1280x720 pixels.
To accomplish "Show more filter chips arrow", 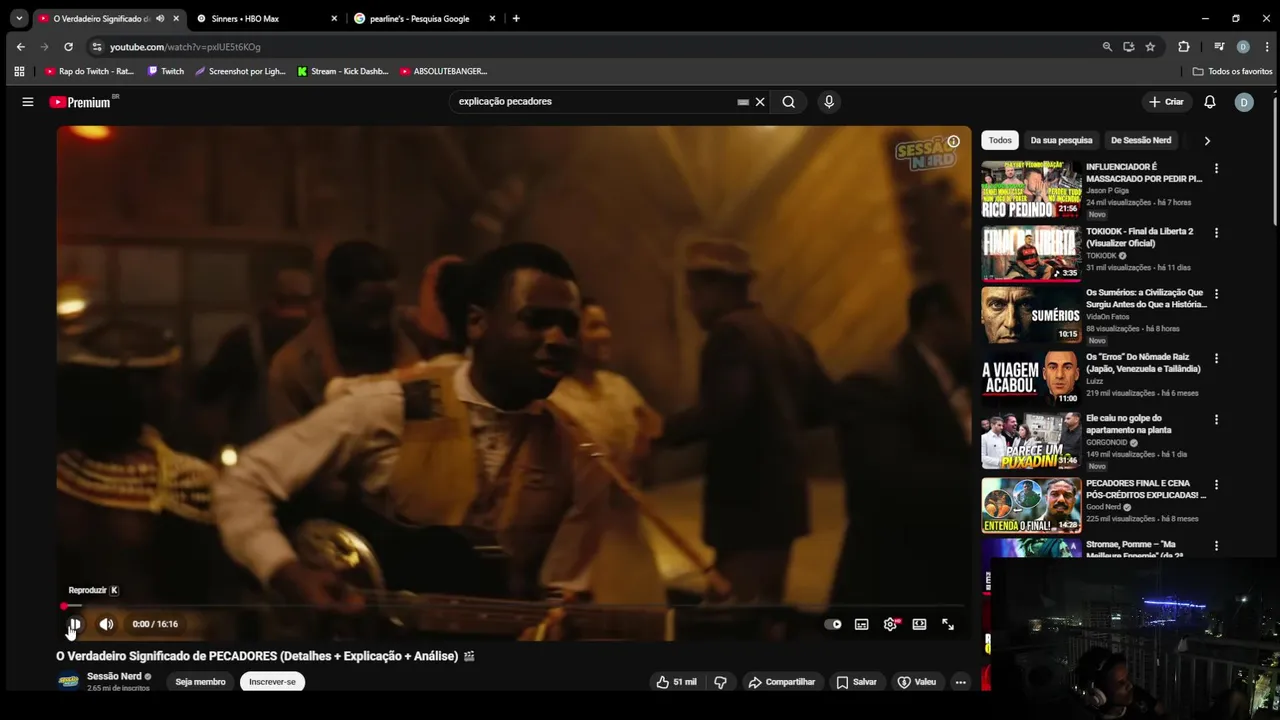I will [1207, 141].
